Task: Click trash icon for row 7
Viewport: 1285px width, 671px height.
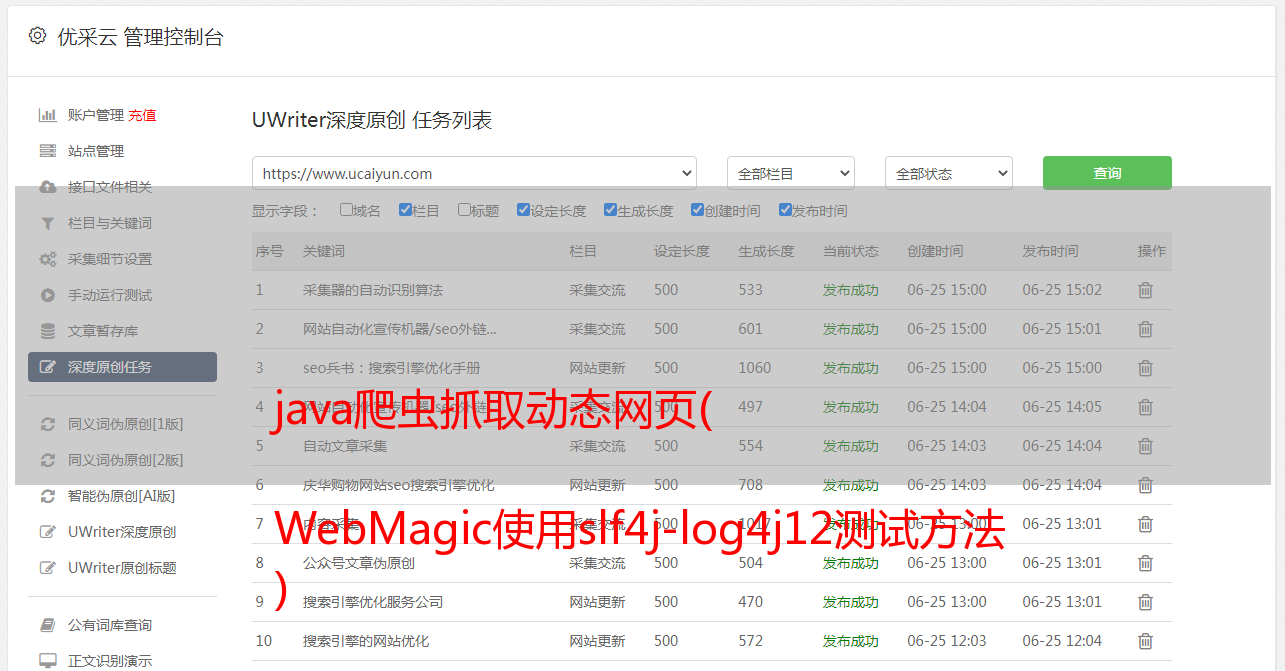Action: (x=1146, y=524)
